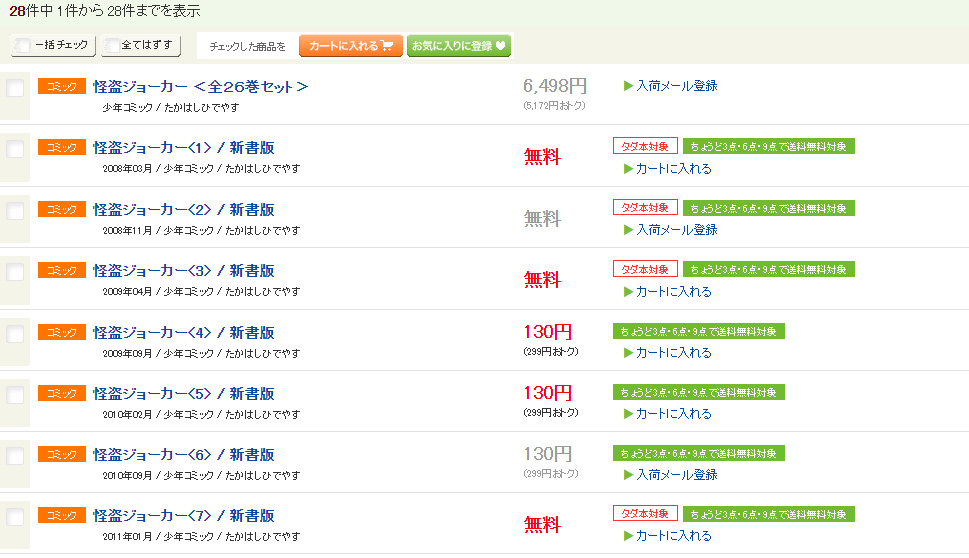
Task: Click カートに入れる for volume 1
Action: (x=673, y=169)
